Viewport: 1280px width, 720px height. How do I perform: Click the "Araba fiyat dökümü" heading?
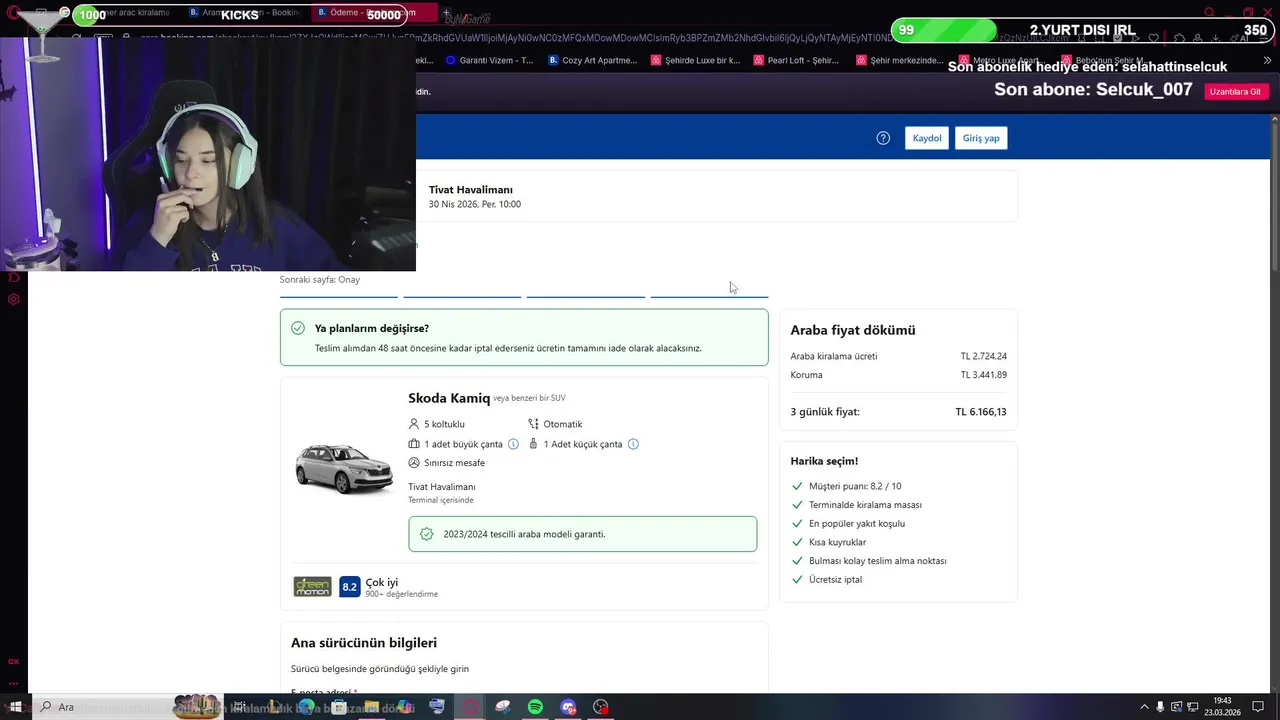853,330
